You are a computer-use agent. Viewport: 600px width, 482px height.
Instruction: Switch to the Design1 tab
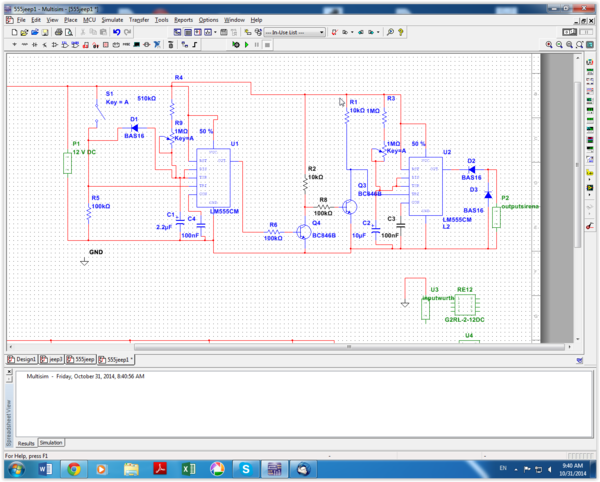tap(22, 360)
